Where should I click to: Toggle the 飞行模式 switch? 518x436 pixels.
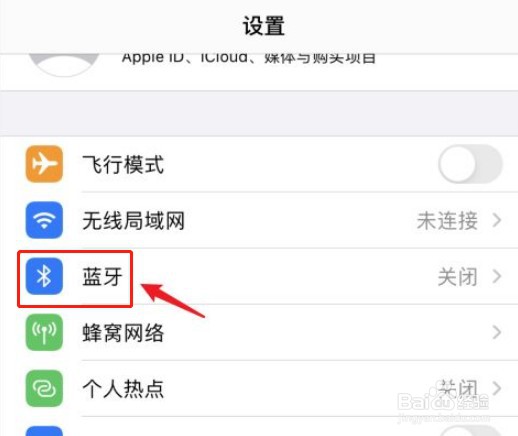pyautogui.click(x=470, y=164)
